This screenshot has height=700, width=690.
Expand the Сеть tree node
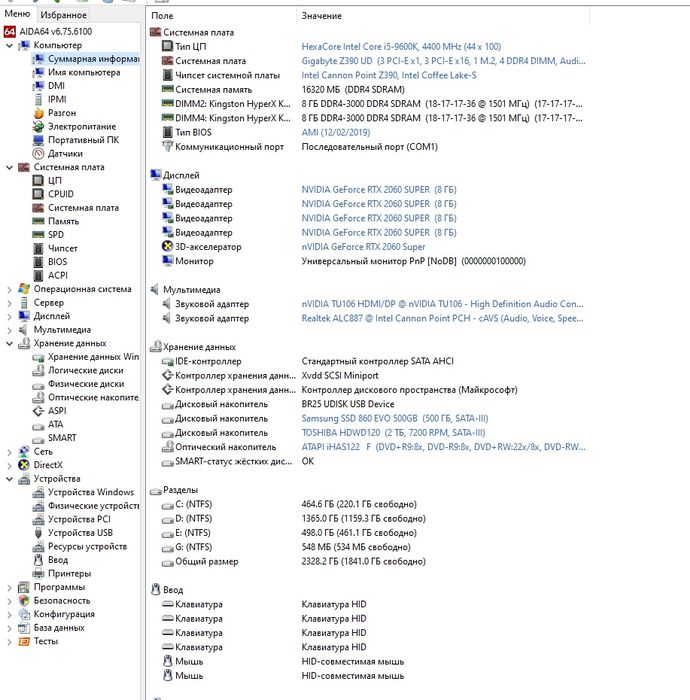coord(9,452)
